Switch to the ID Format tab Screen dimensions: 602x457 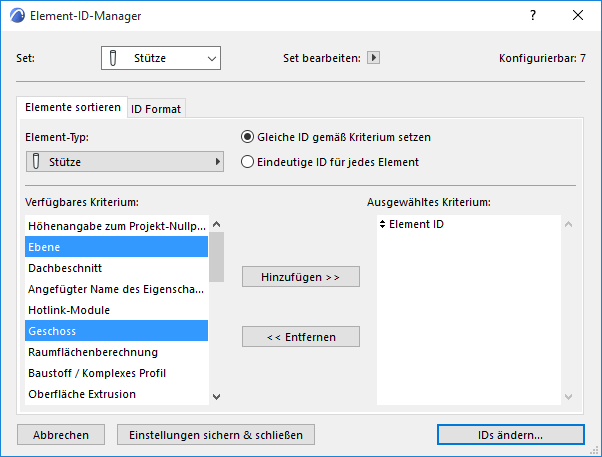(156, 109)
